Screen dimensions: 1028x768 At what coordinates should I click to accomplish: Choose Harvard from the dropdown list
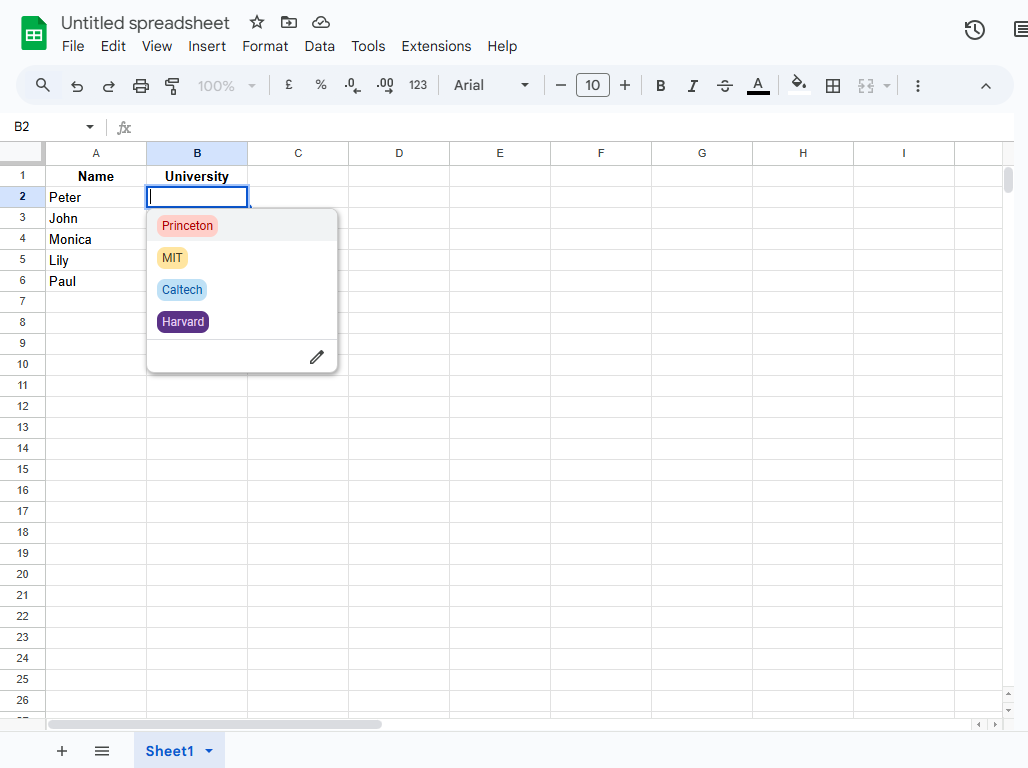[x=183, y=321]
